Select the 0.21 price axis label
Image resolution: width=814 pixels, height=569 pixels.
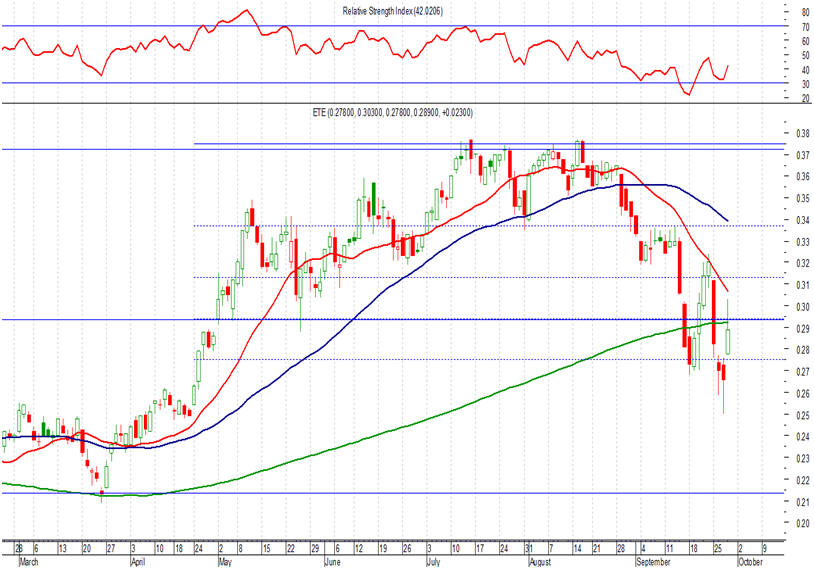pos(803,502)
